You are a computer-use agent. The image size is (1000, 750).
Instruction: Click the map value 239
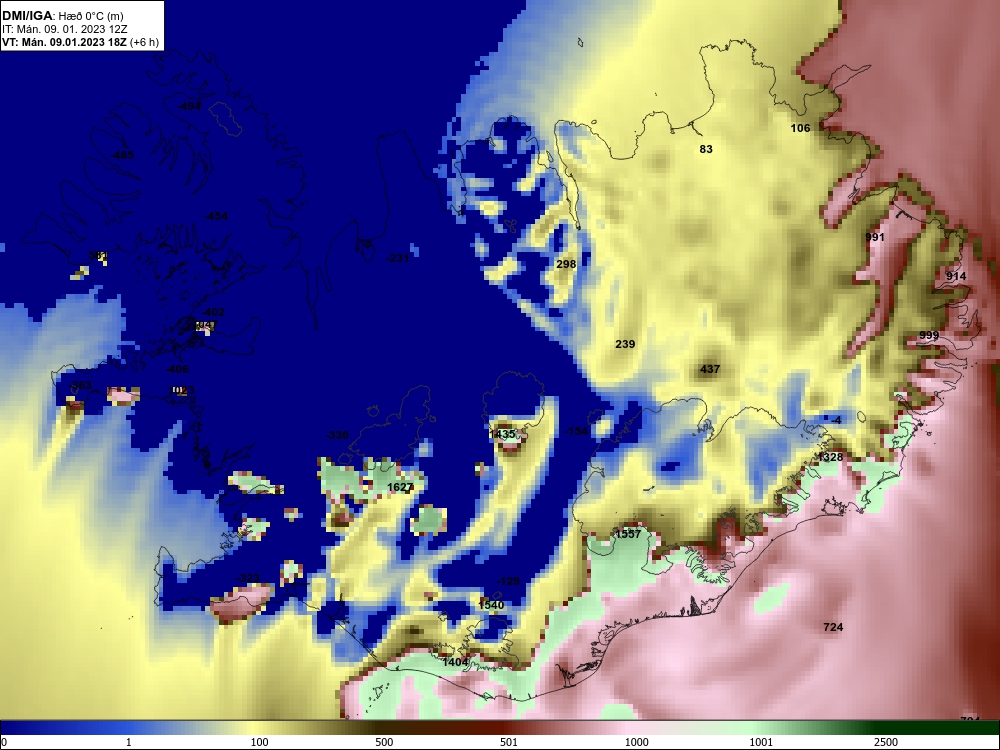[x=625, y=344]
